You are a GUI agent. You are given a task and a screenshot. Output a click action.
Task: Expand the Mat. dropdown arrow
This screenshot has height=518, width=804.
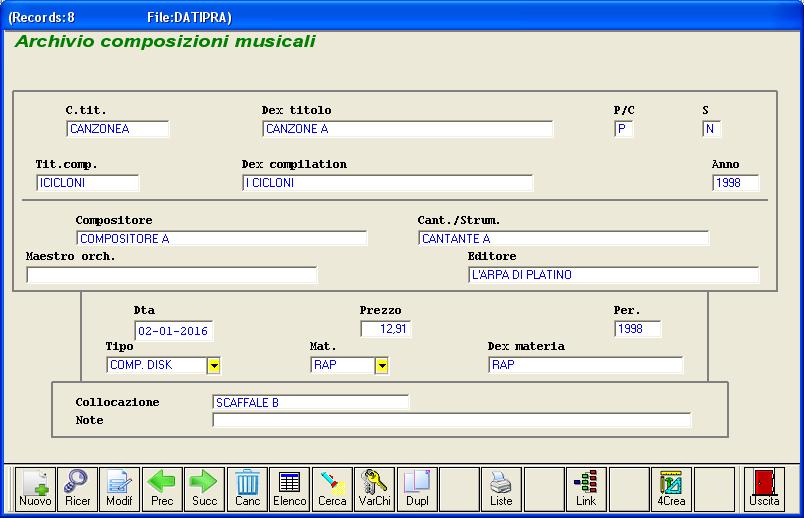pos(381,366)
